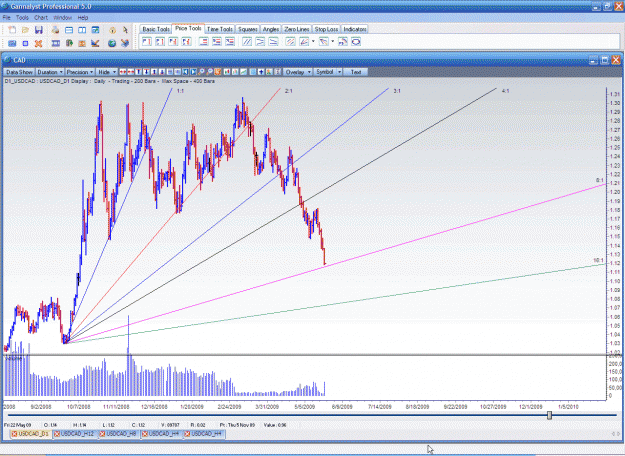Switch to the Squares tab
The image size is (625, 456).
tap(248, 29)
